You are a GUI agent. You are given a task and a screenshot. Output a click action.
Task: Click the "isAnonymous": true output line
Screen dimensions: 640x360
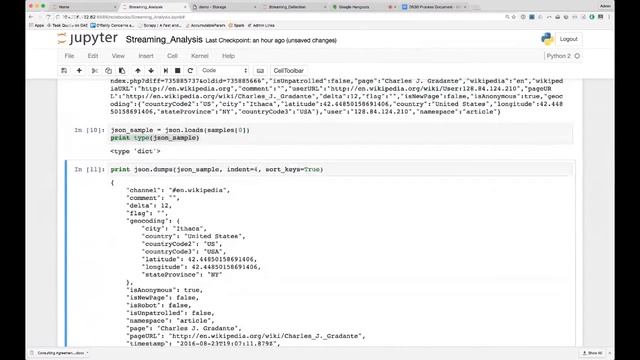(x=164, y=290)
